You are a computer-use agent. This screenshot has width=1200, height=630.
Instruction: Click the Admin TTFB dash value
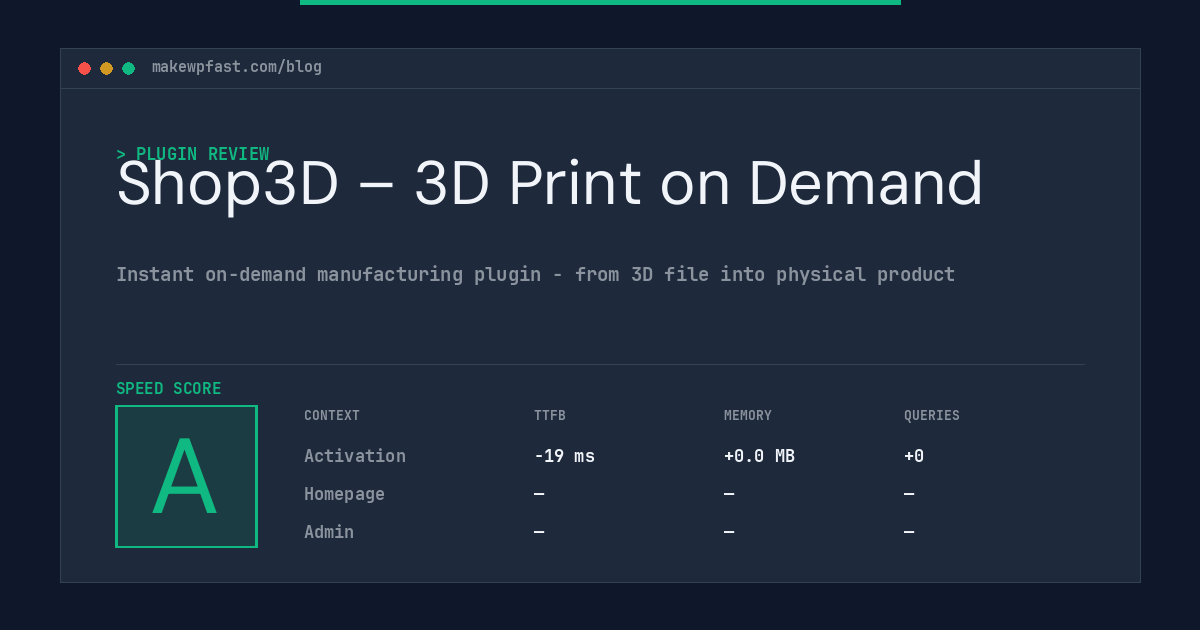(x=539, y=532)
